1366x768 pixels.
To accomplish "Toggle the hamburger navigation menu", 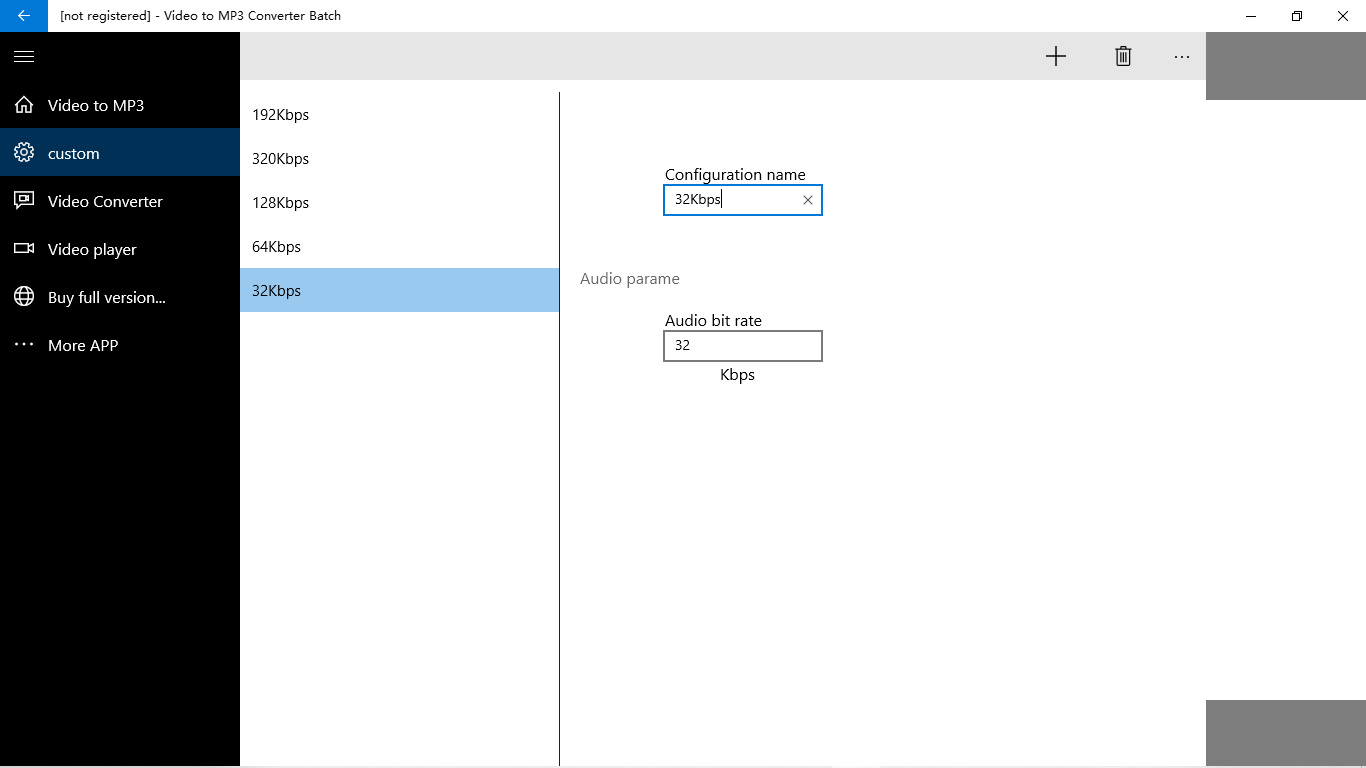I will 24,57.
